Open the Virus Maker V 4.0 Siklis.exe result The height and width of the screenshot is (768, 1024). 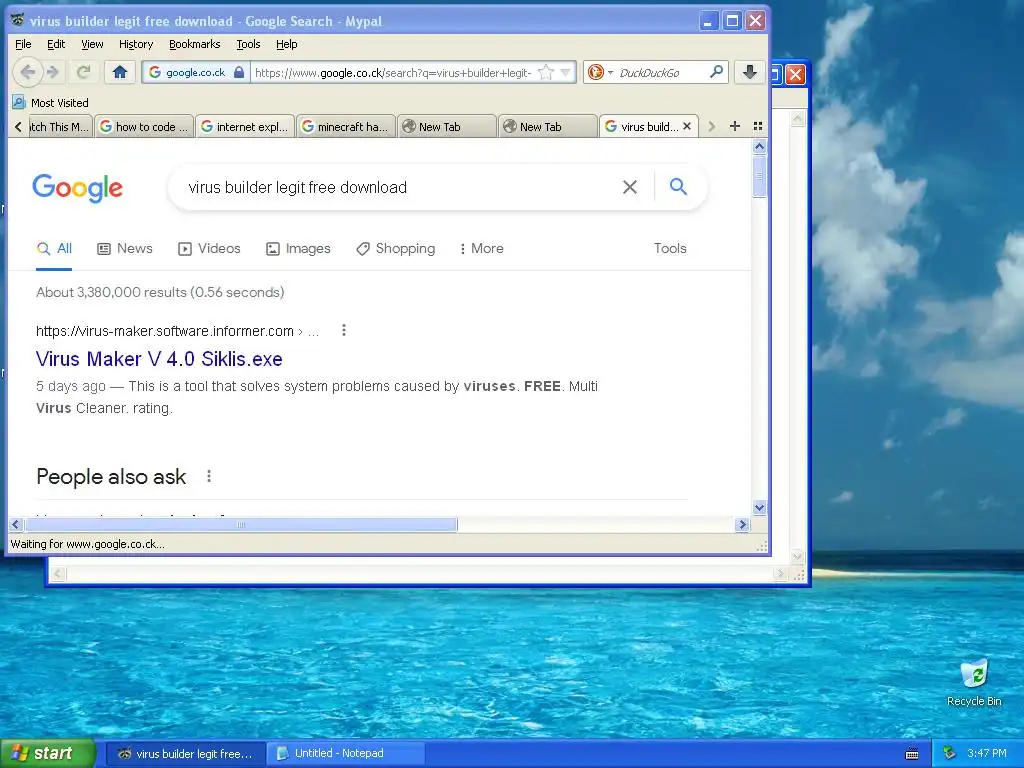pyautogui.click(x=159, y=359)
